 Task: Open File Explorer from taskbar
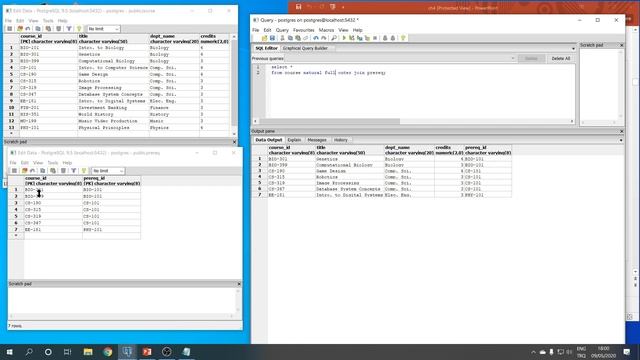[x=88, y=352]
